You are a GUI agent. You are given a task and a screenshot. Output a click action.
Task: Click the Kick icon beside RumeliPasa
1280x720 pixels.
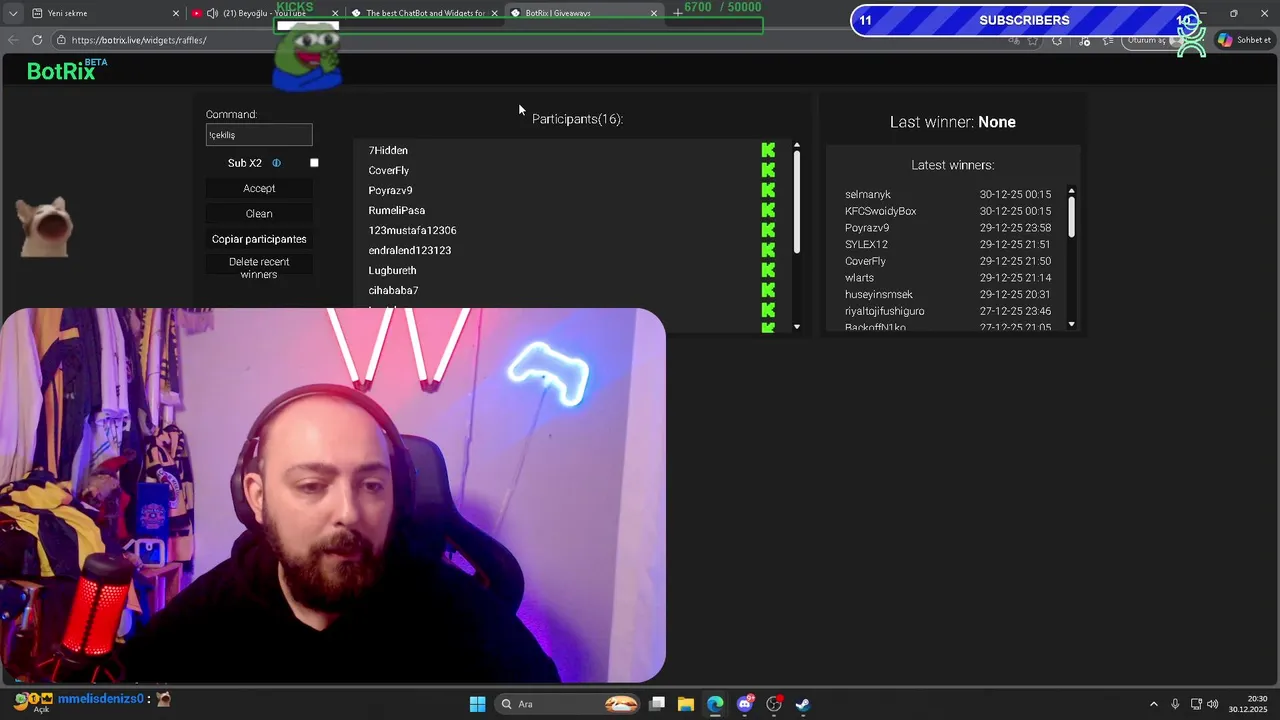pos(768,210)
